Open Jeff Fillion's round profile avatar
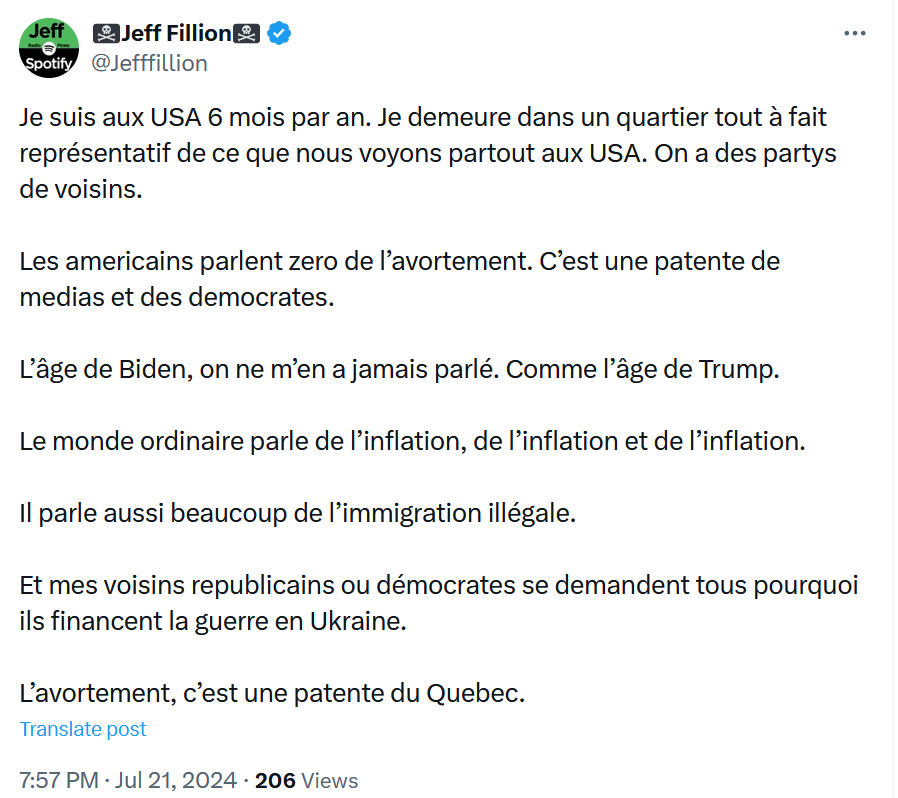 [49, 48]
